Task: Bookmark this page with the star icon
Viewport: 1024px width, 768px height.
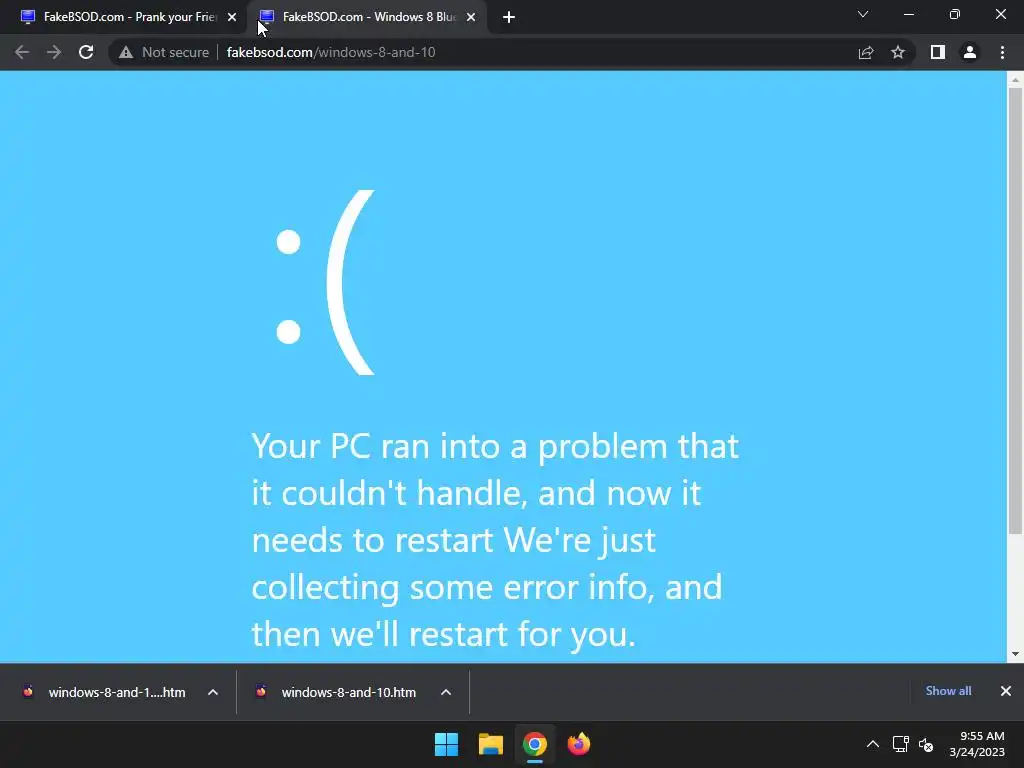Action: [898, 52]
